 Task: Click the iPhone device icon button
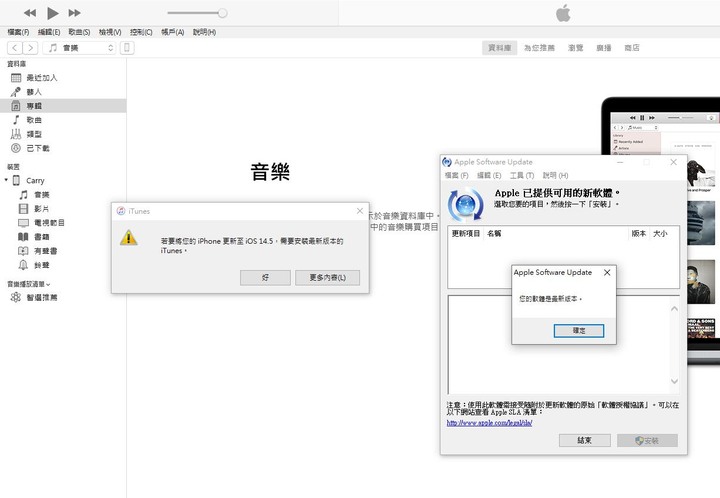coord(127,48)
